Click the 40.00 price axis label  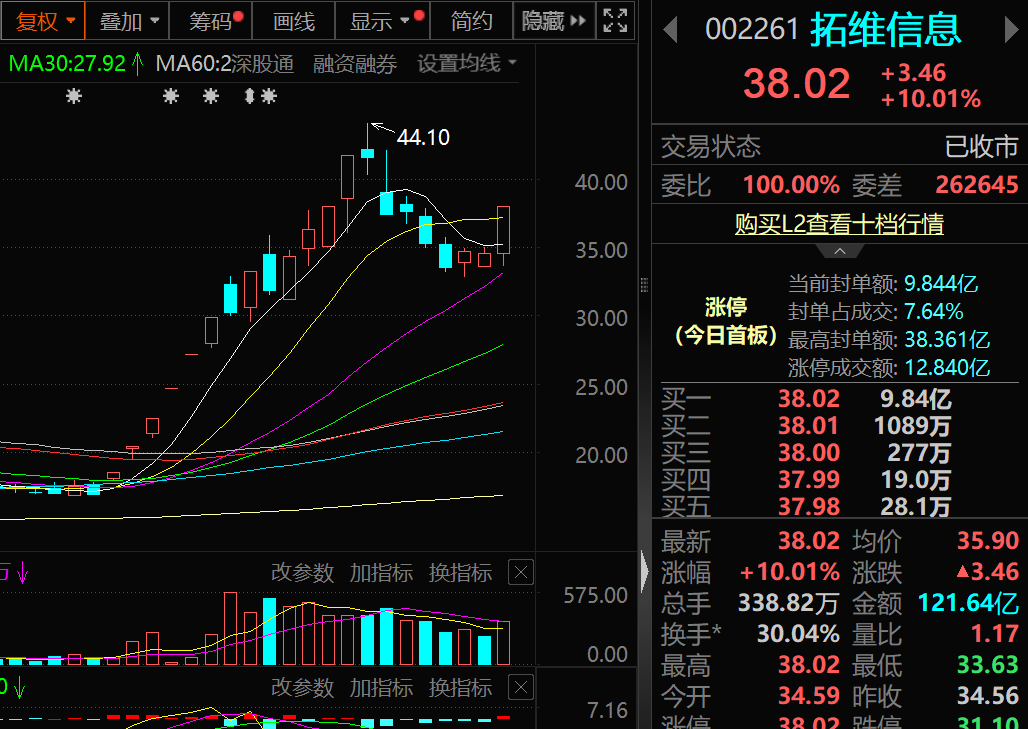pos(601,182)
